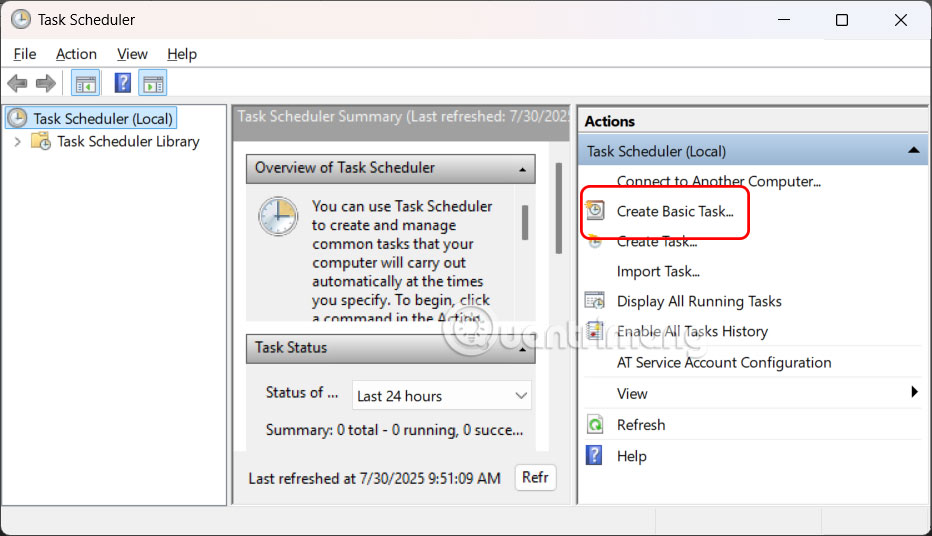
Task: Click Help in the Actions pane
Action: (632, 456)
